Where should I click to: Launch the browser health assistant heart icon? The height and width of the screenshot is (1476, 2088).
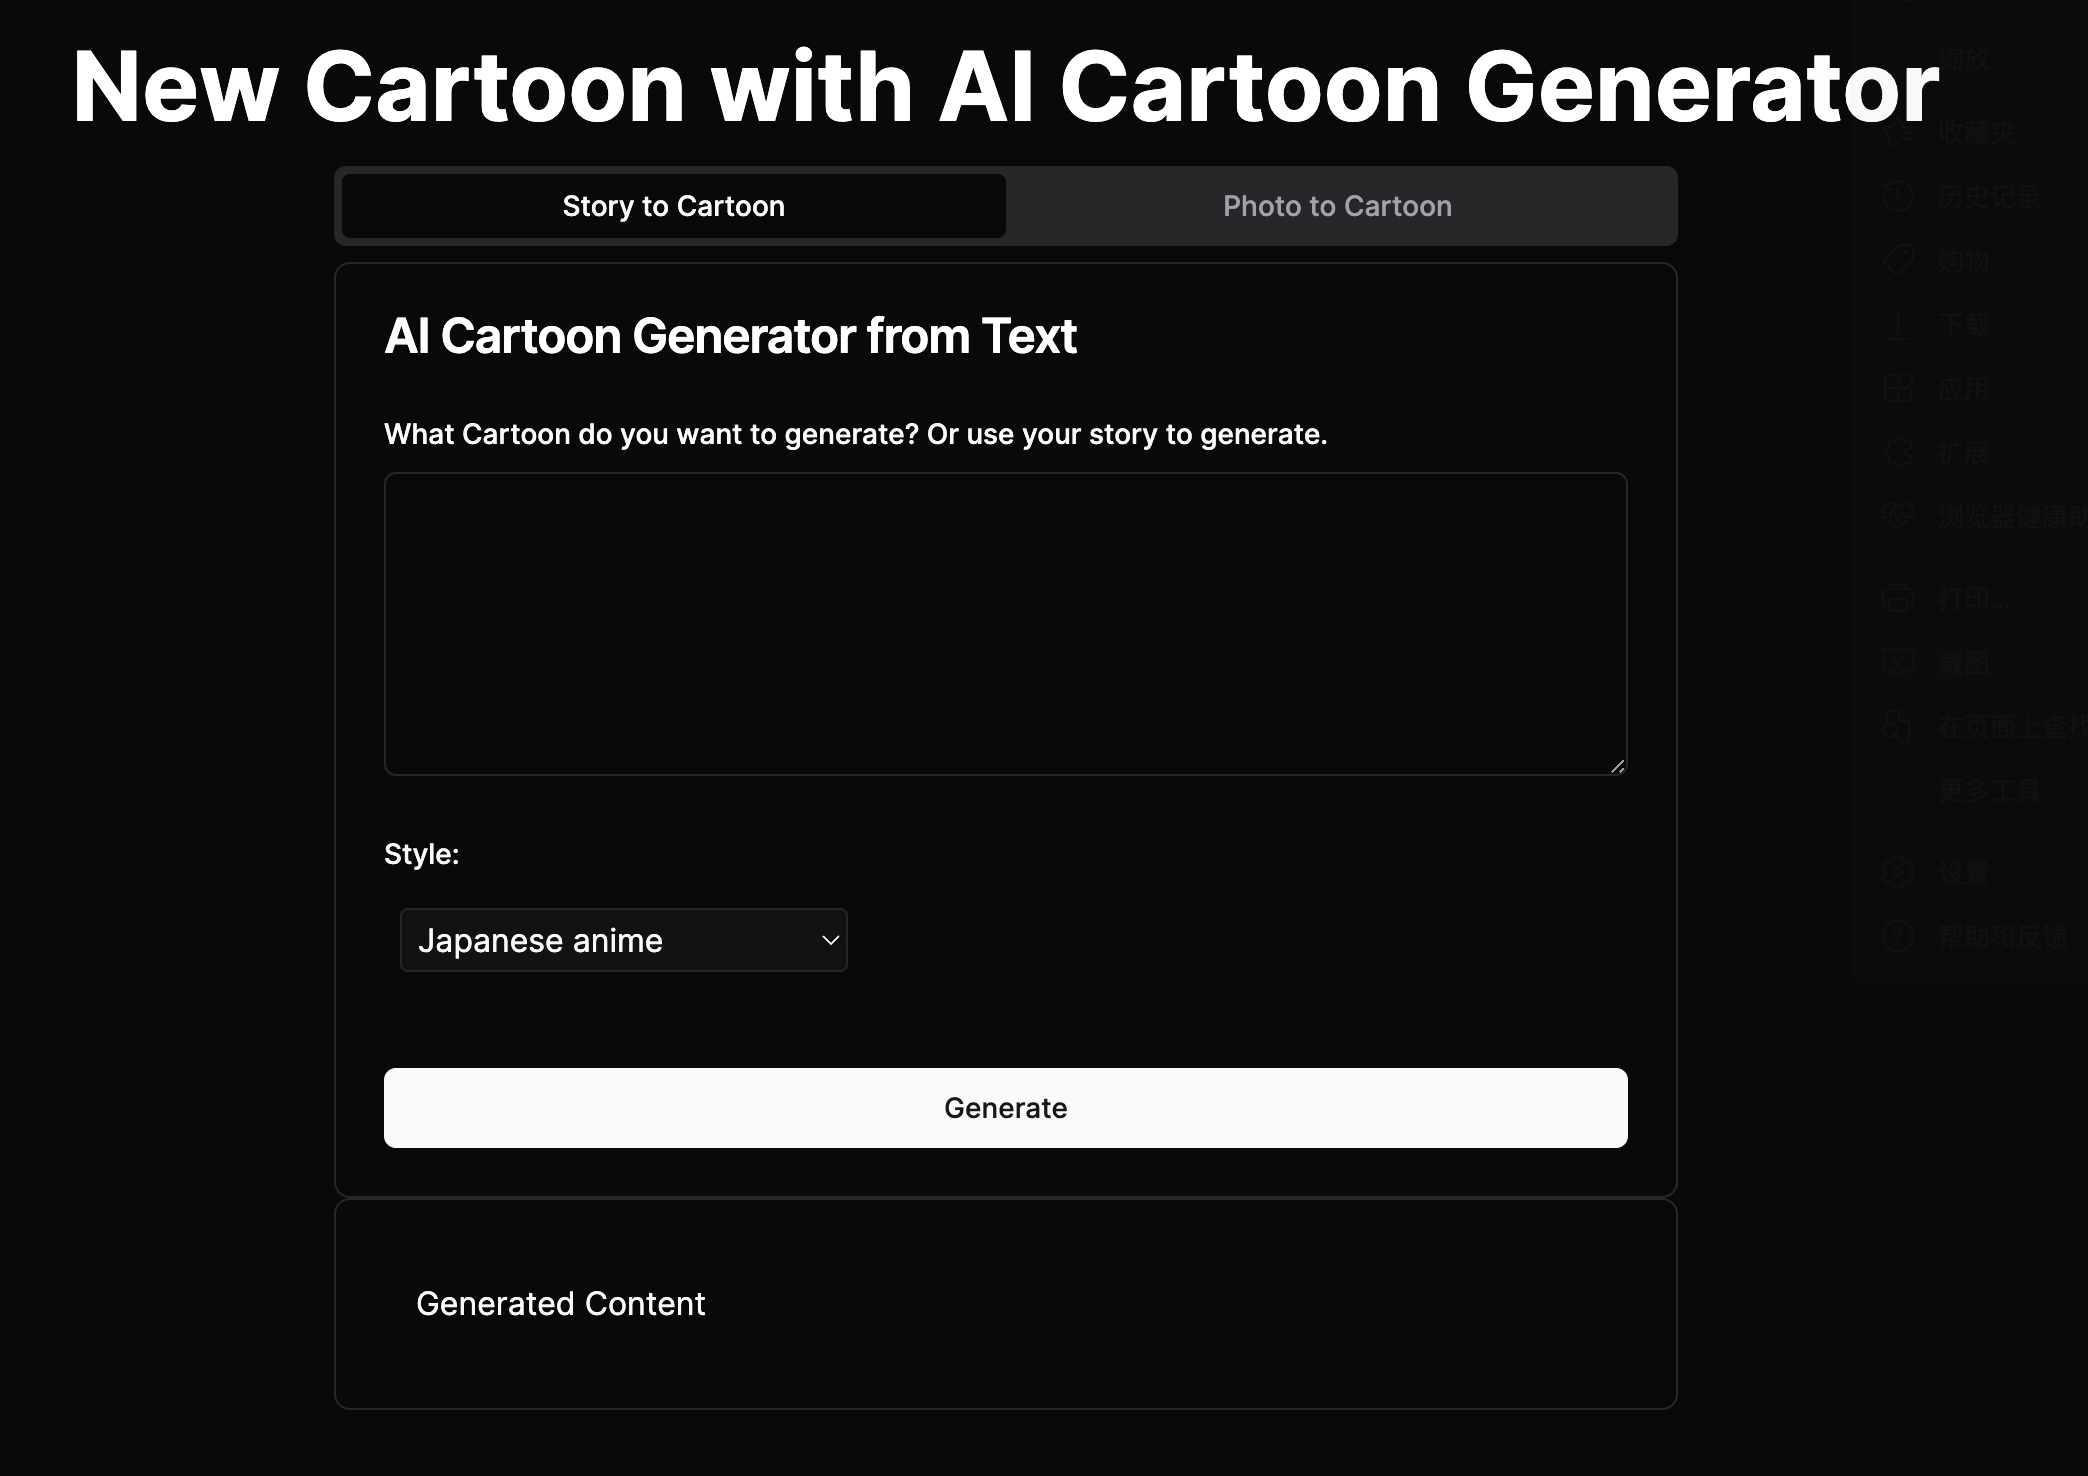point(1897,518)
